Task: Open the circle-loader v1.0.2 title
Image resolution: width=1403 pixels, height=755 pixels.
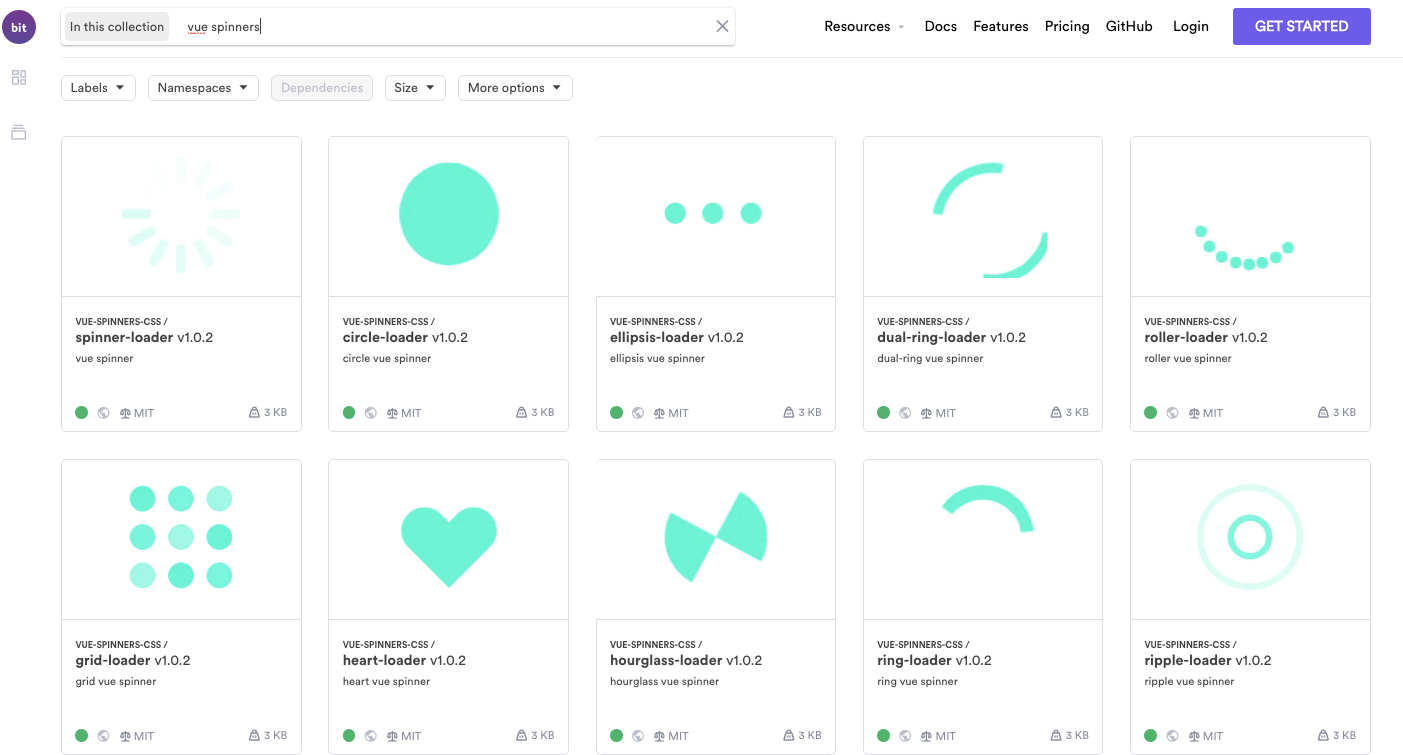Action: click(x=405, y=337)
